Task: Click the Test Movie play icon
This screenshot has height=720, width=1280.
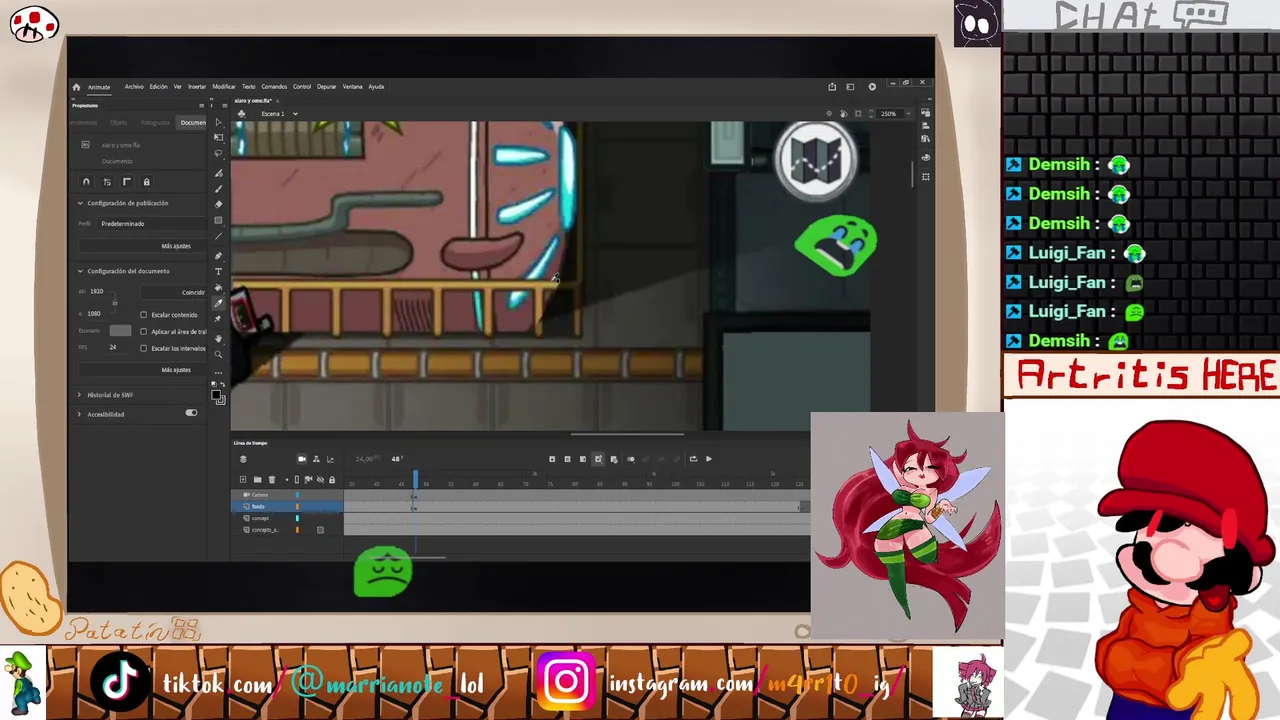Action: pyautogui.click(x=872, y=87)
